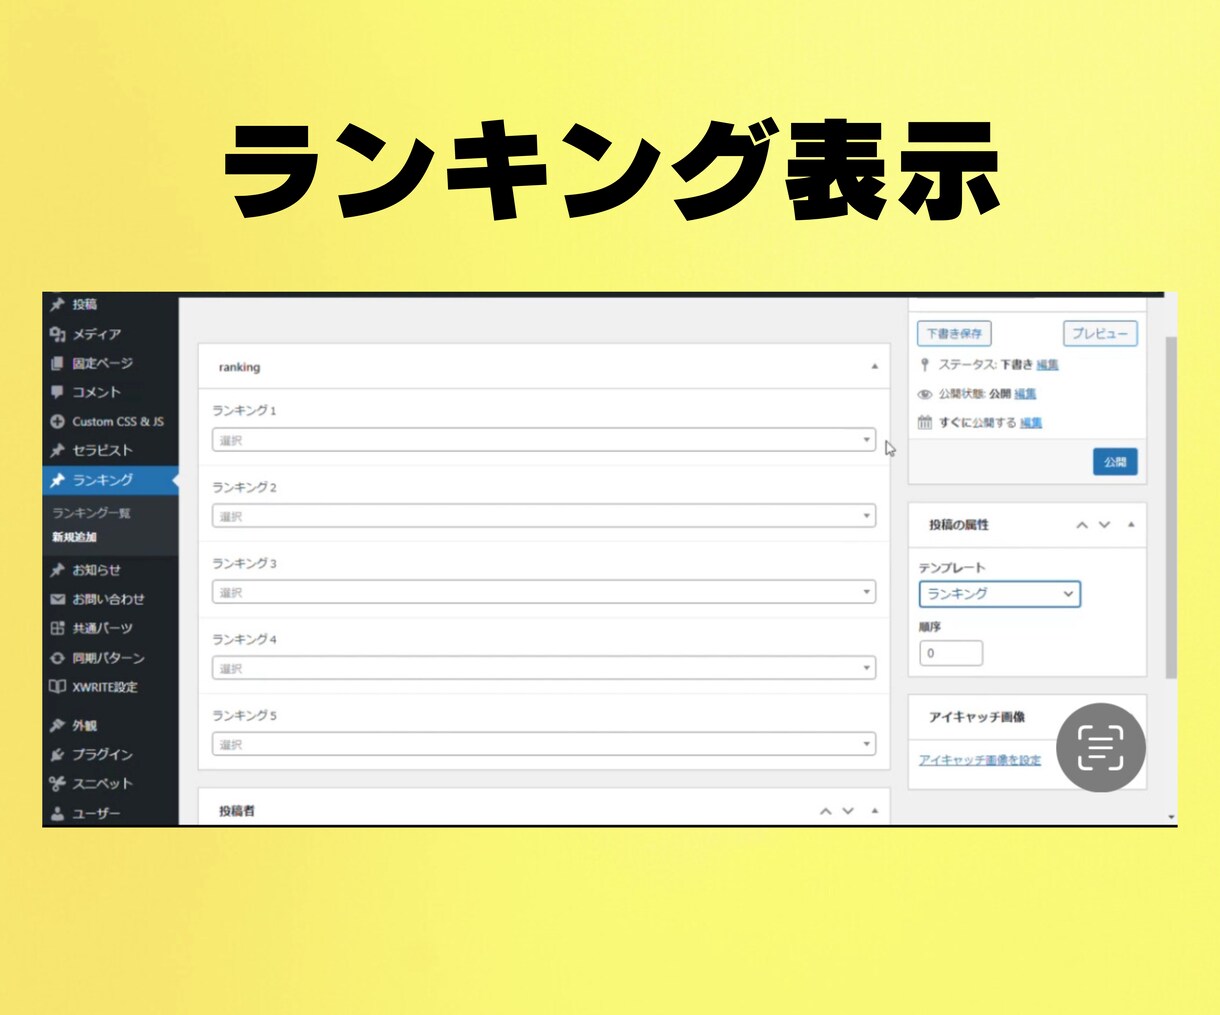Open the ランキング2 select dropdown

(544, 516)
